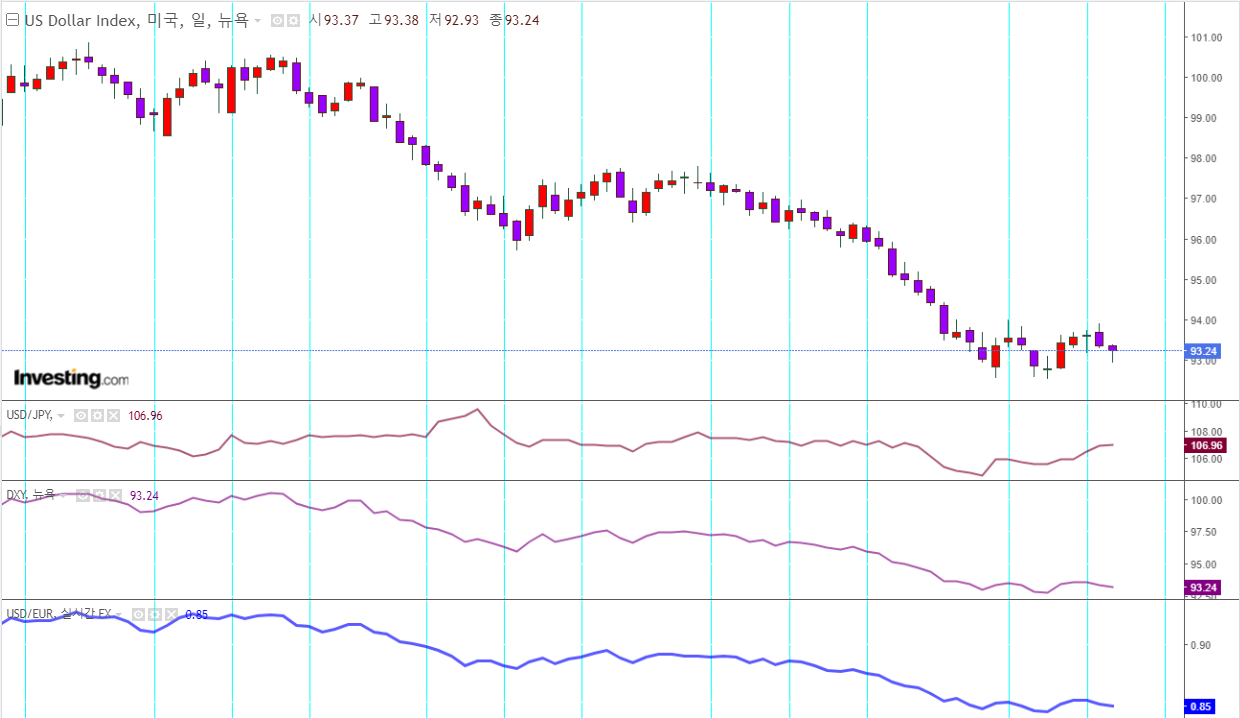Click the 106.96 price axis tag
The height and width of the screenshot is (718, 1240).
click(x=1204, y=445)
